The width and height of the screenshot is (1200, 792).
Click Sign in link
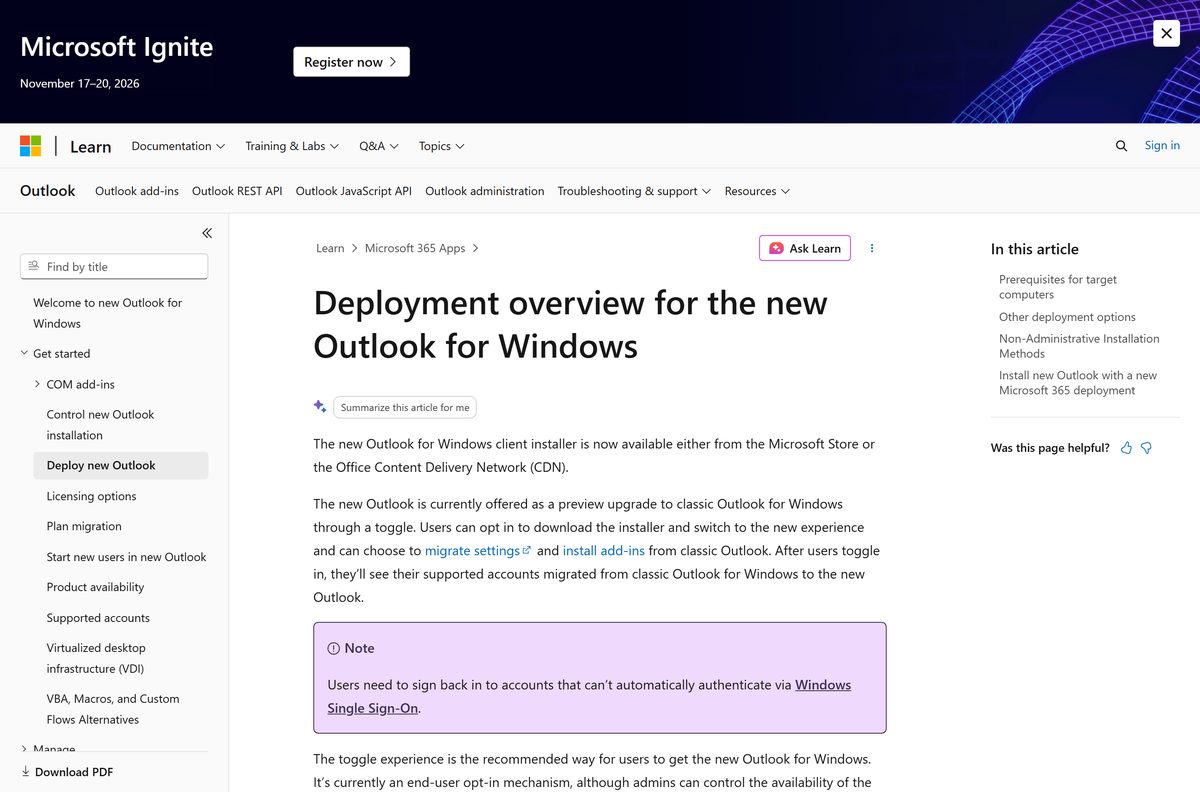pos(1162,146)
